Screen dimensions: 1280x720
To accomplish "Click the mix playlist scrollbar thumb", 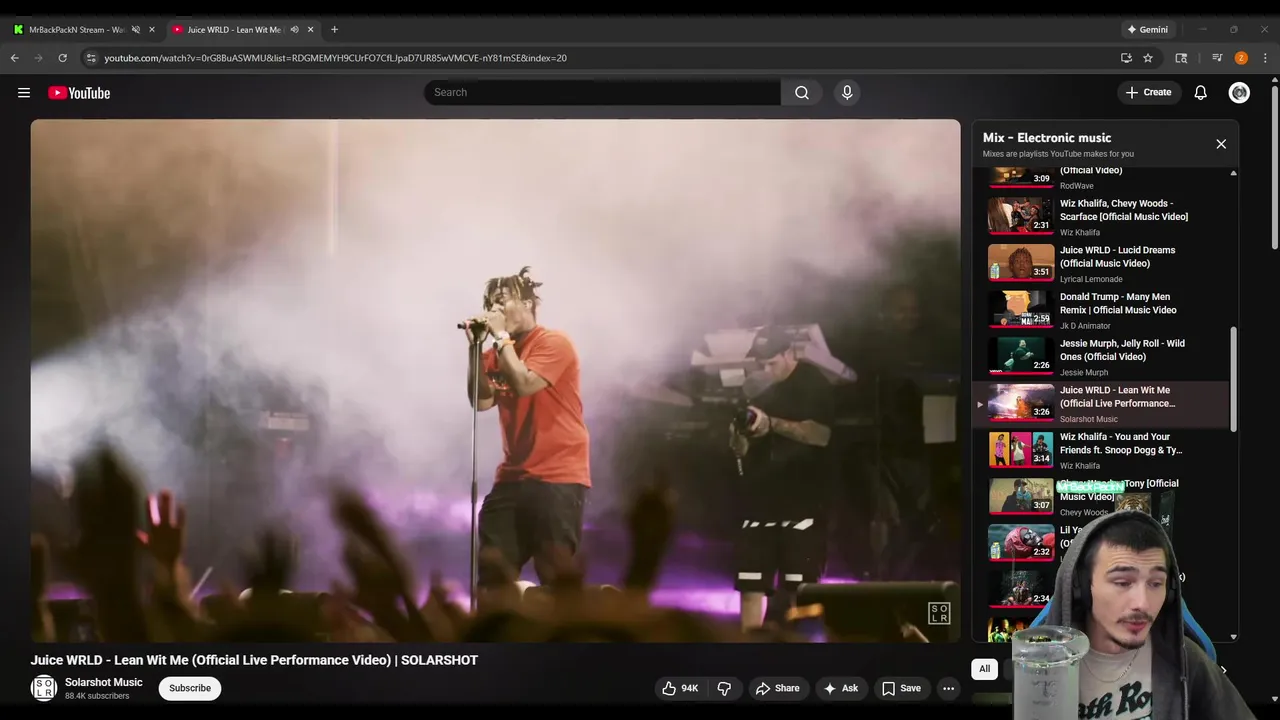I will tap(1233, 380).
